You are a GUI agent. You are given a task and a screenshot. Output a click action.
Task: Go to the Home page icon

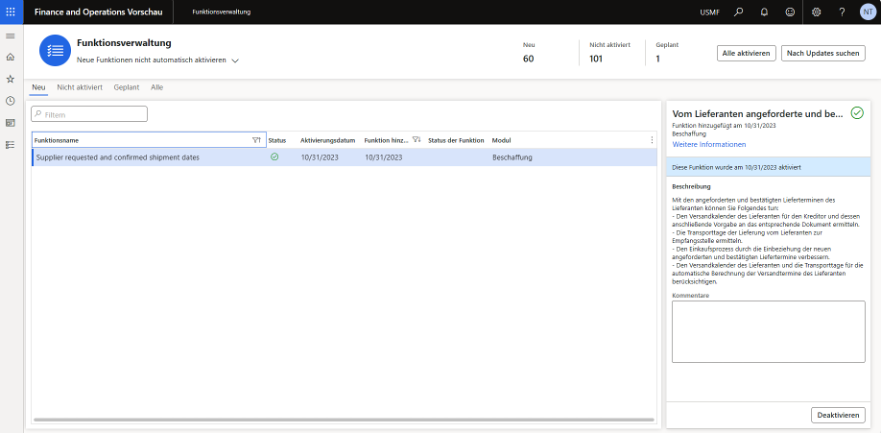tap(10, 57)
